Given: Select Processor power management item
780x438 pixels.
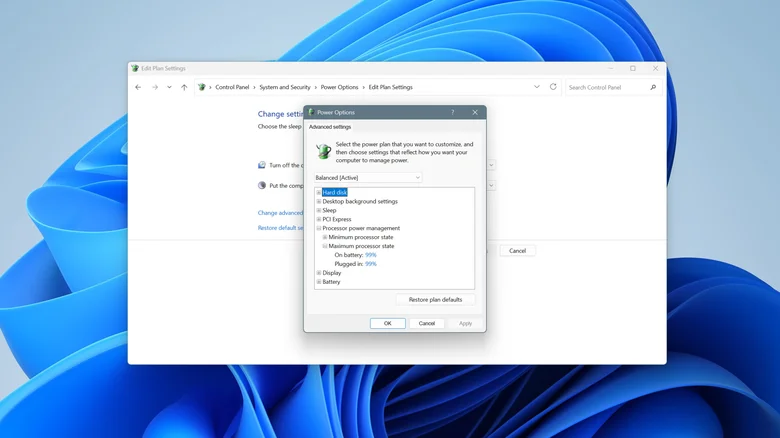Looking at the screenshot, I should click(361, 228).
